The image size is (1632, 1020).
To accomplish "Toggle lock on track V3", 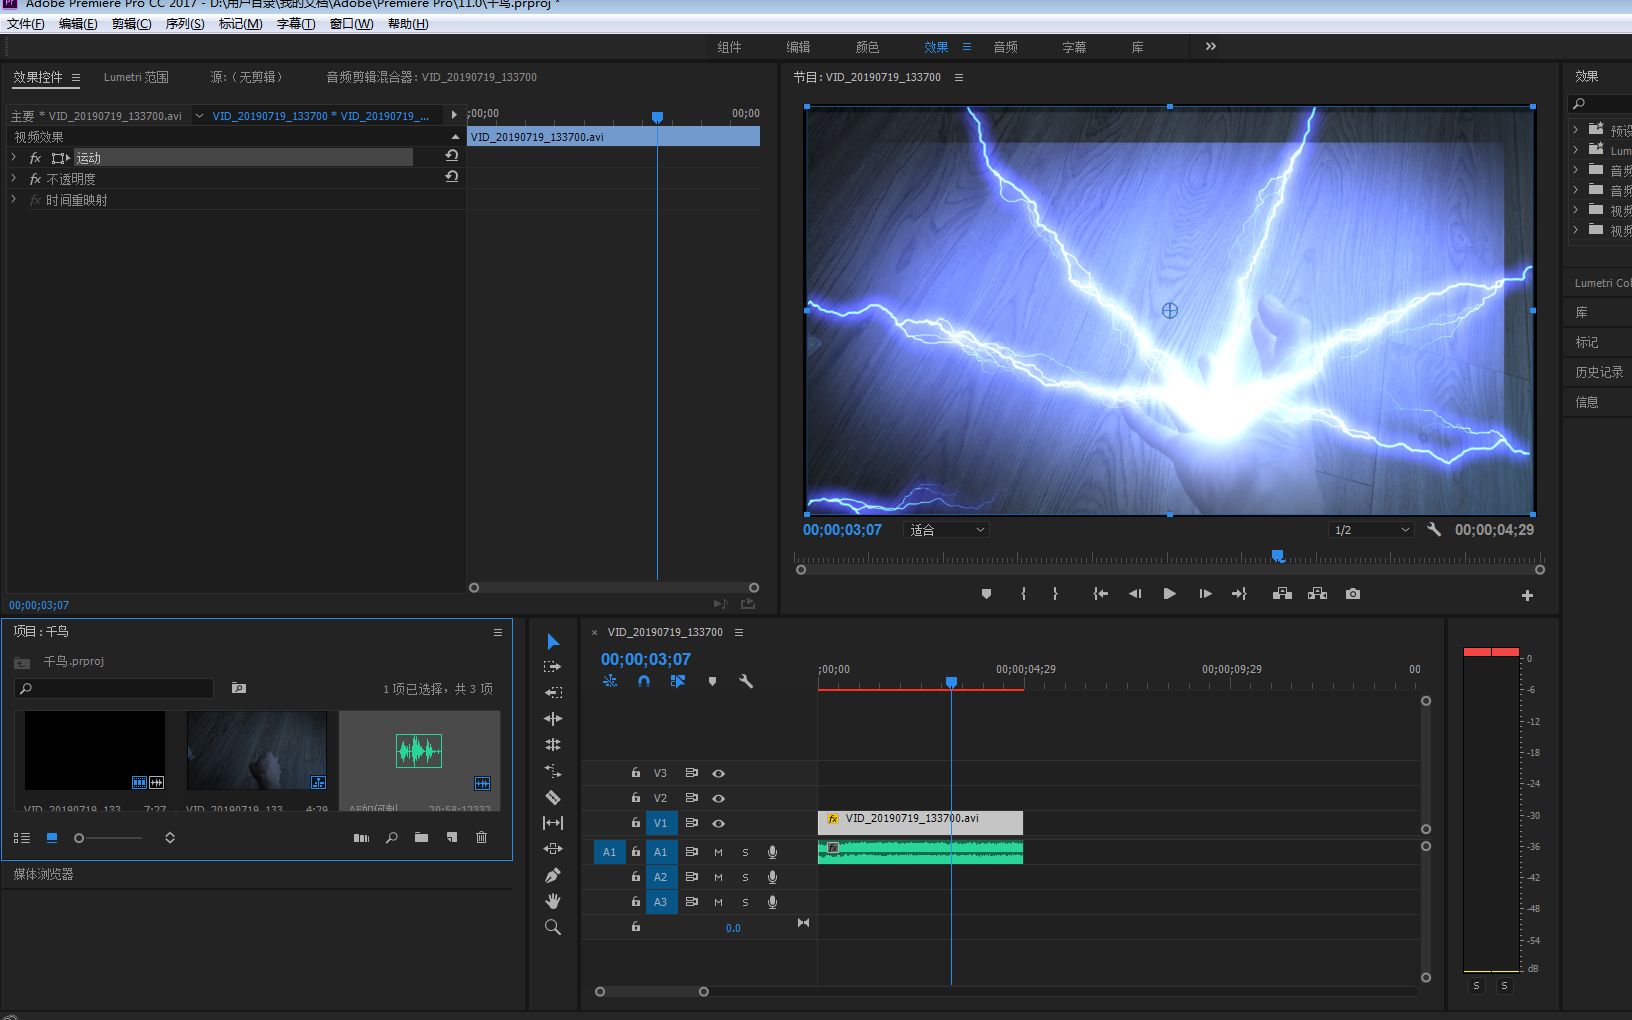I will click(x=635, y=773).
